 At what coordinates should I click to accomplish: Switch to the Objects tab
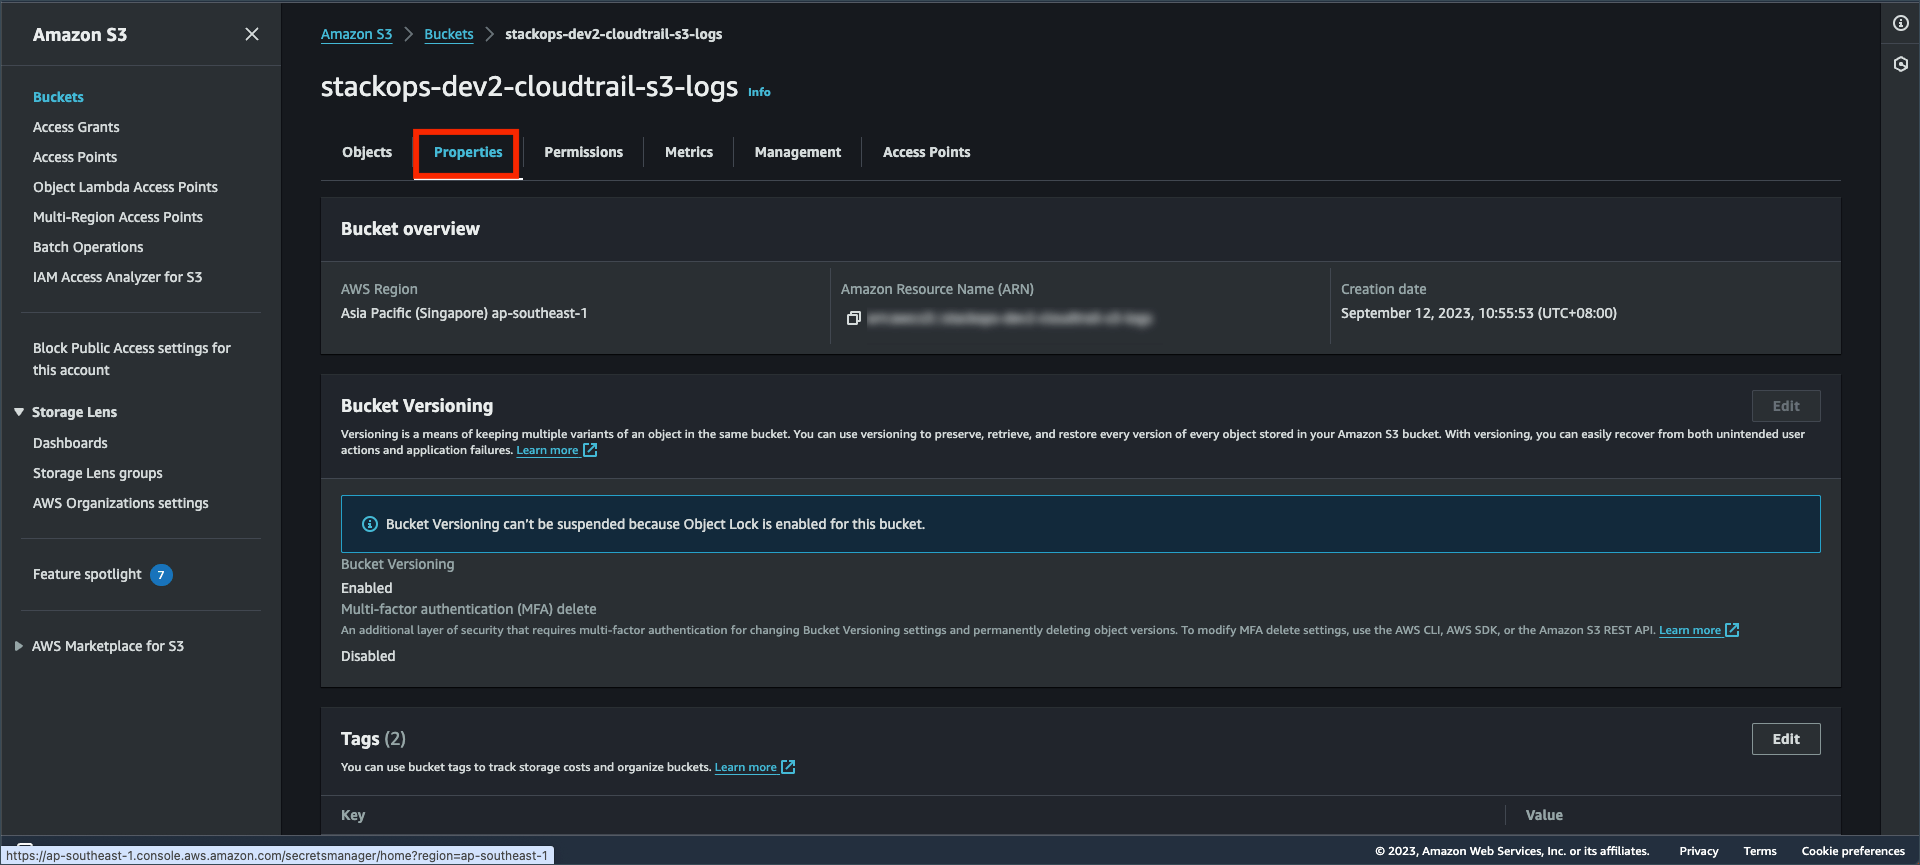click(367, 152)
